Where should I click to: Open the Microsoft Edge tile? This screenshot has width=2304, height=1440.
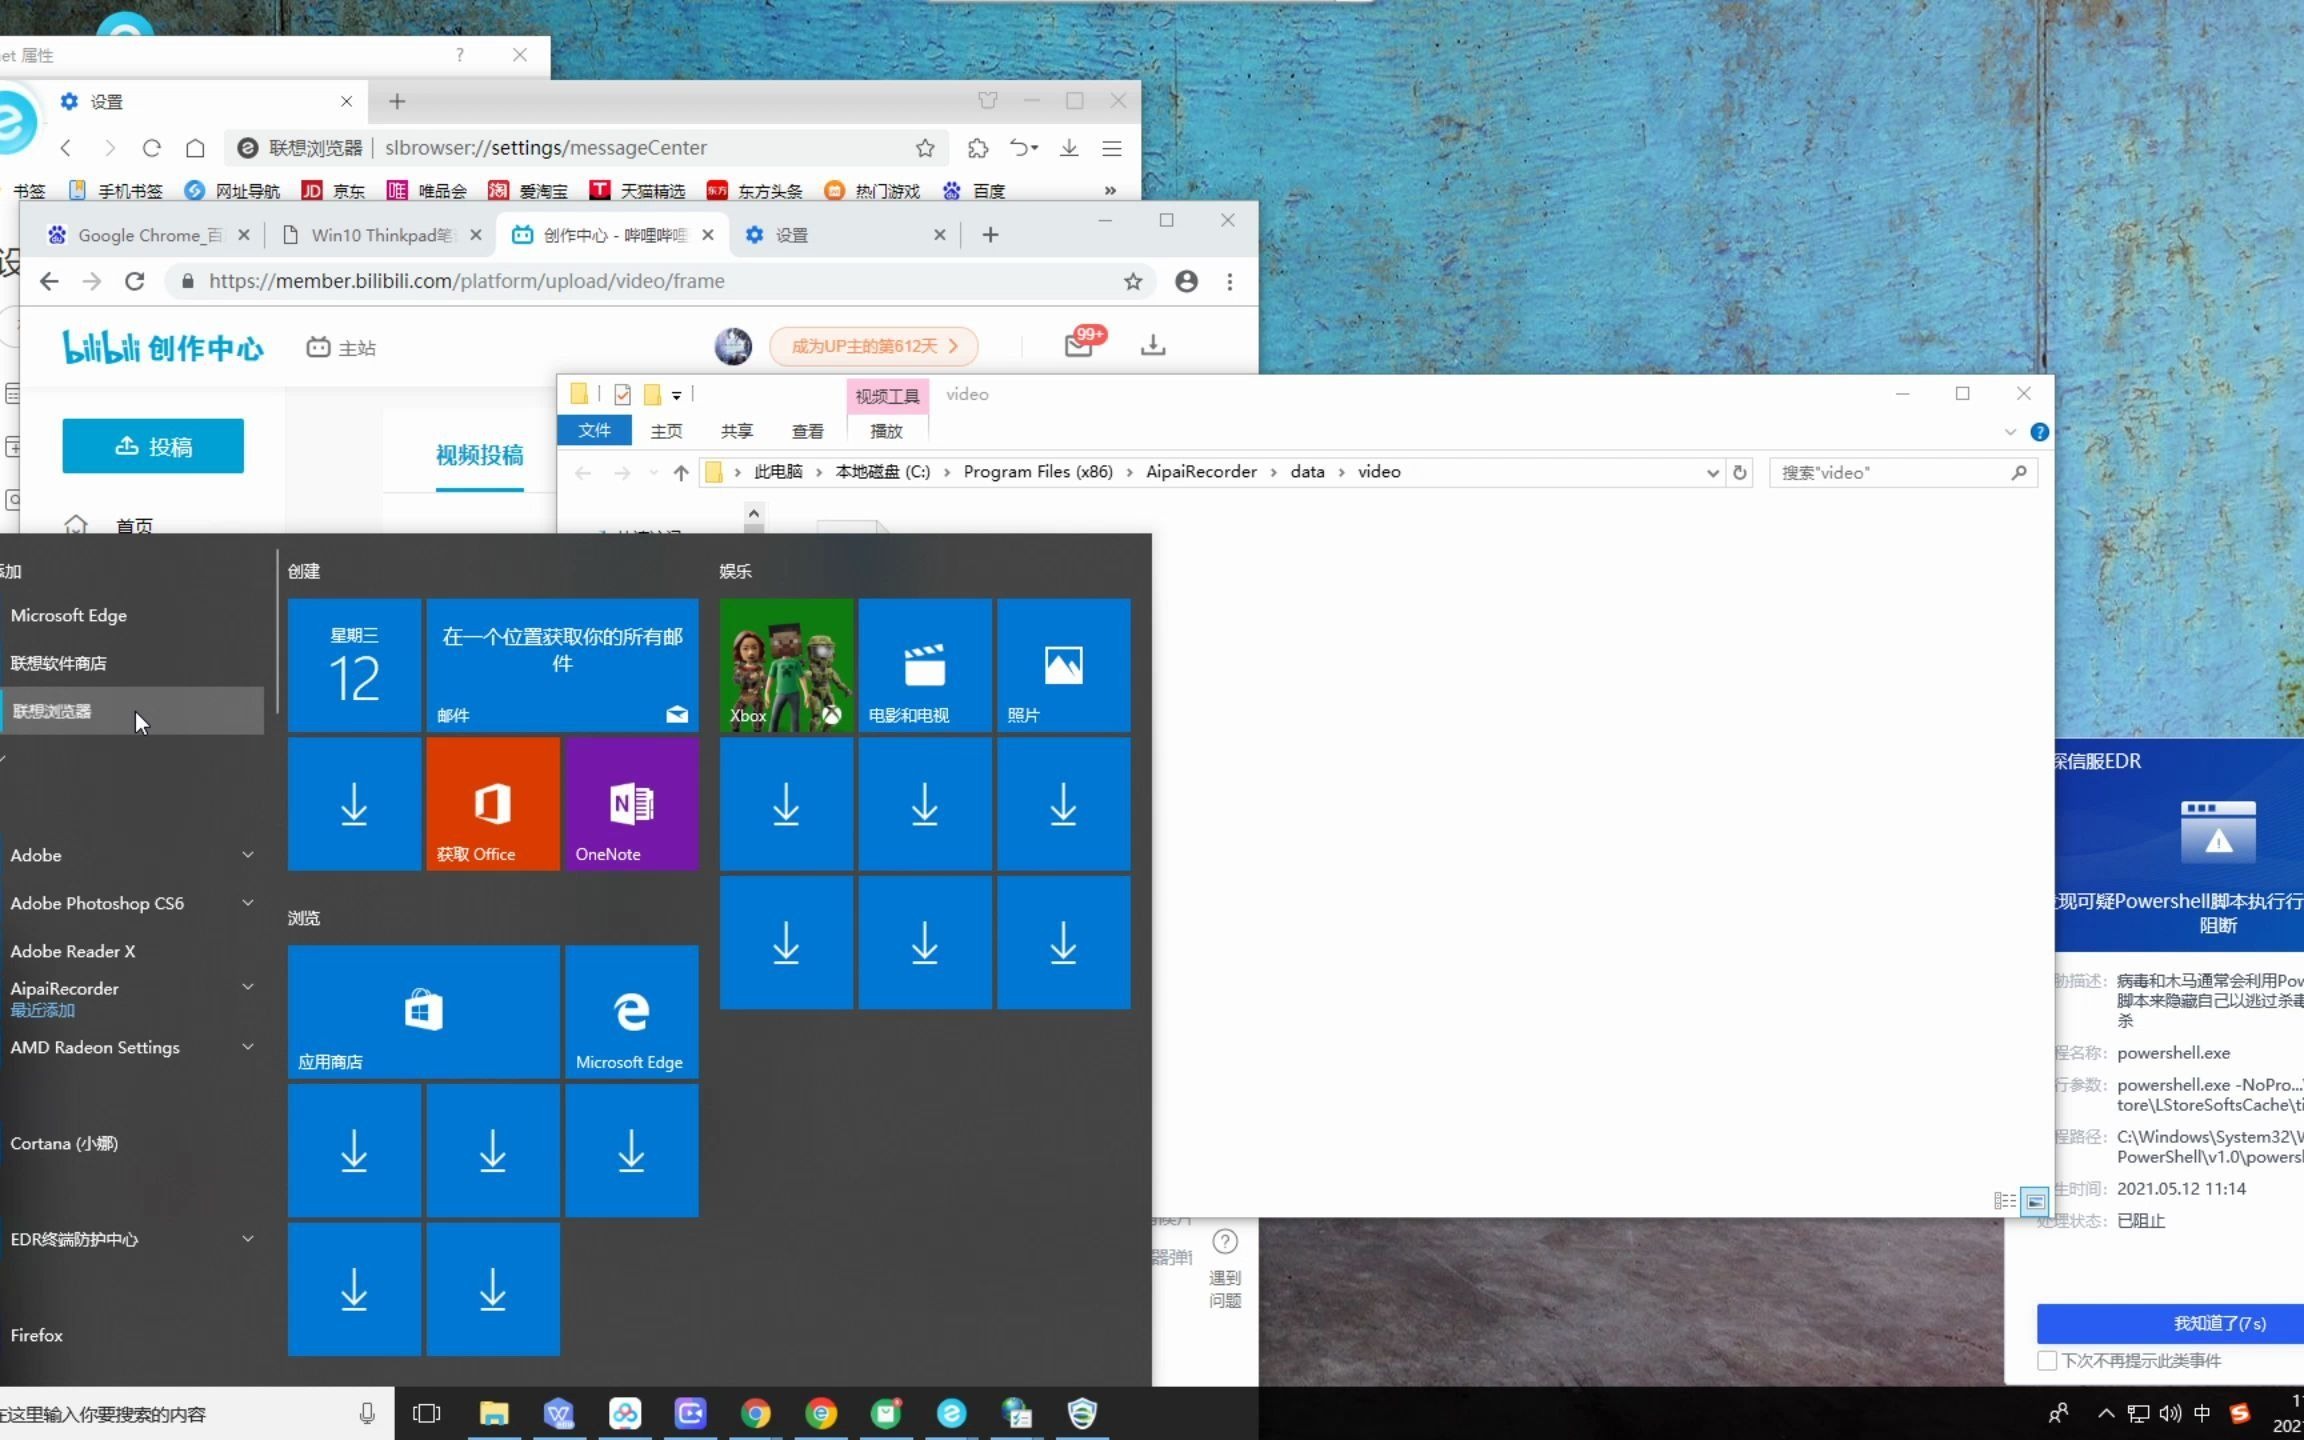(x=631, y=1011)
